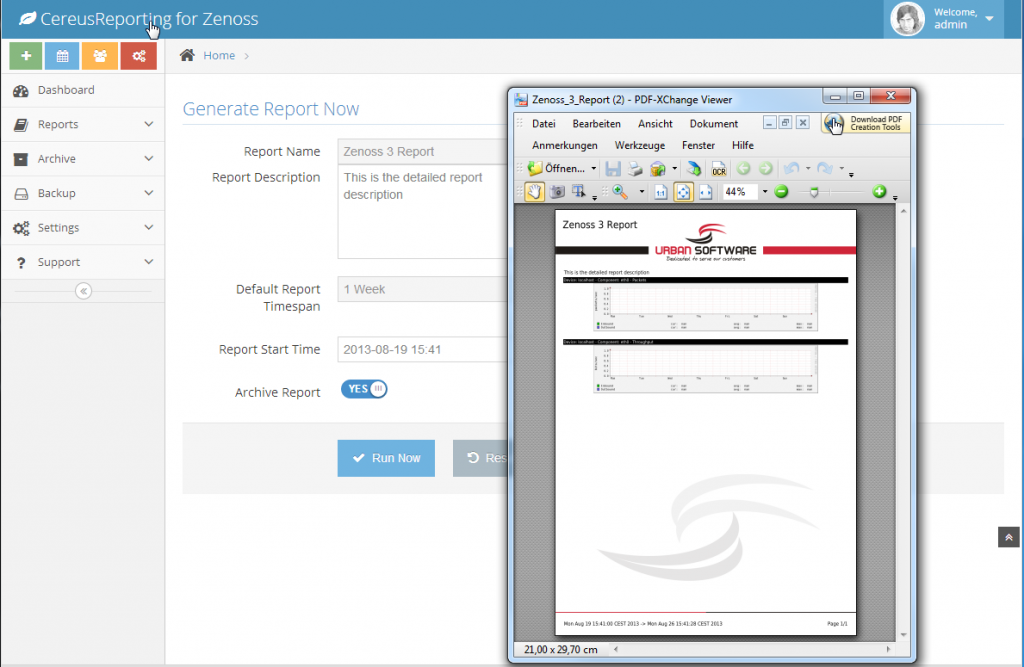Click the scroll-to-top arrow button
Screen dimensions: 1024x667
pos(1008,537)
